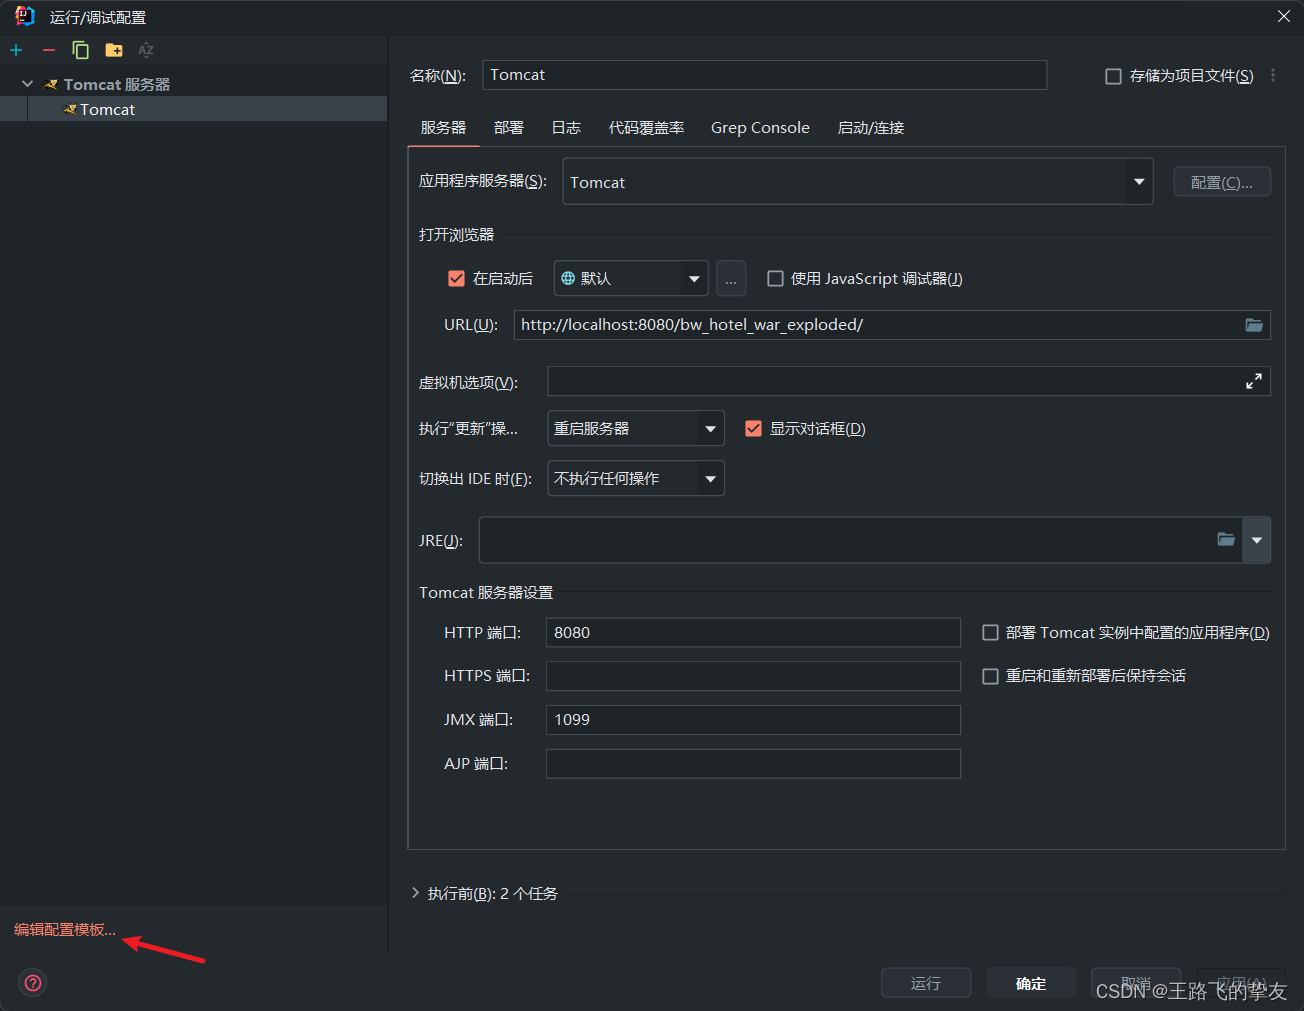This screenshot has width=1304, height=1011.
Task: Switch to the Code Coverage tab
Action: [x=647, y=128]
